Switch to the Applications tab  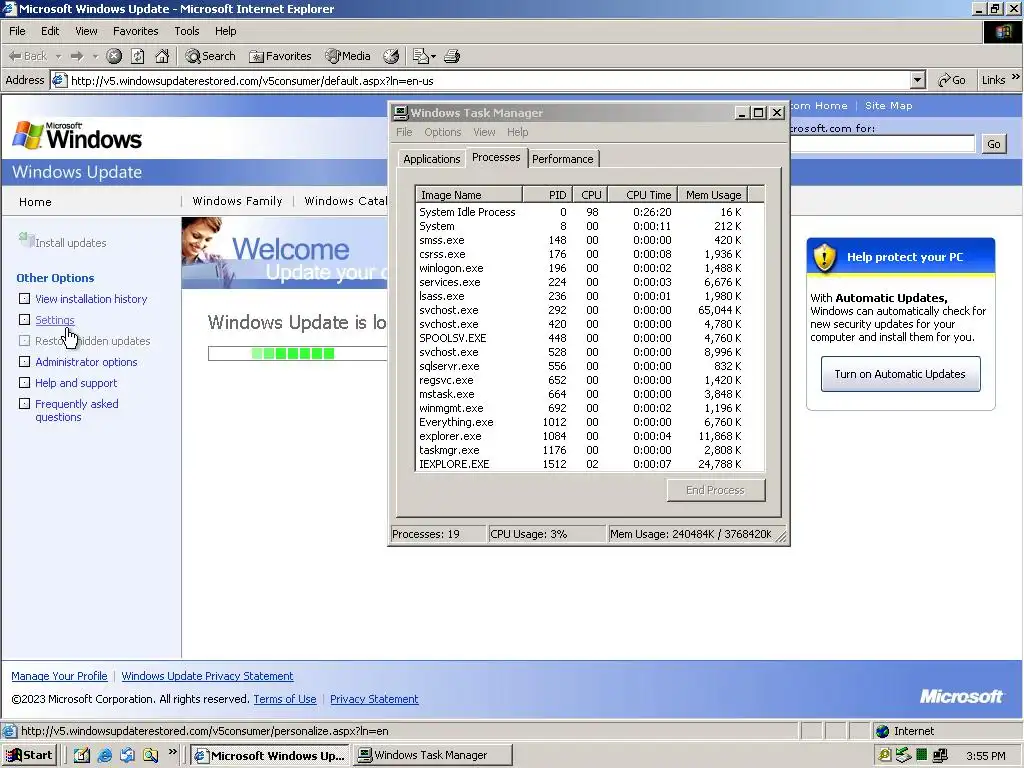(x=431, y=159)
